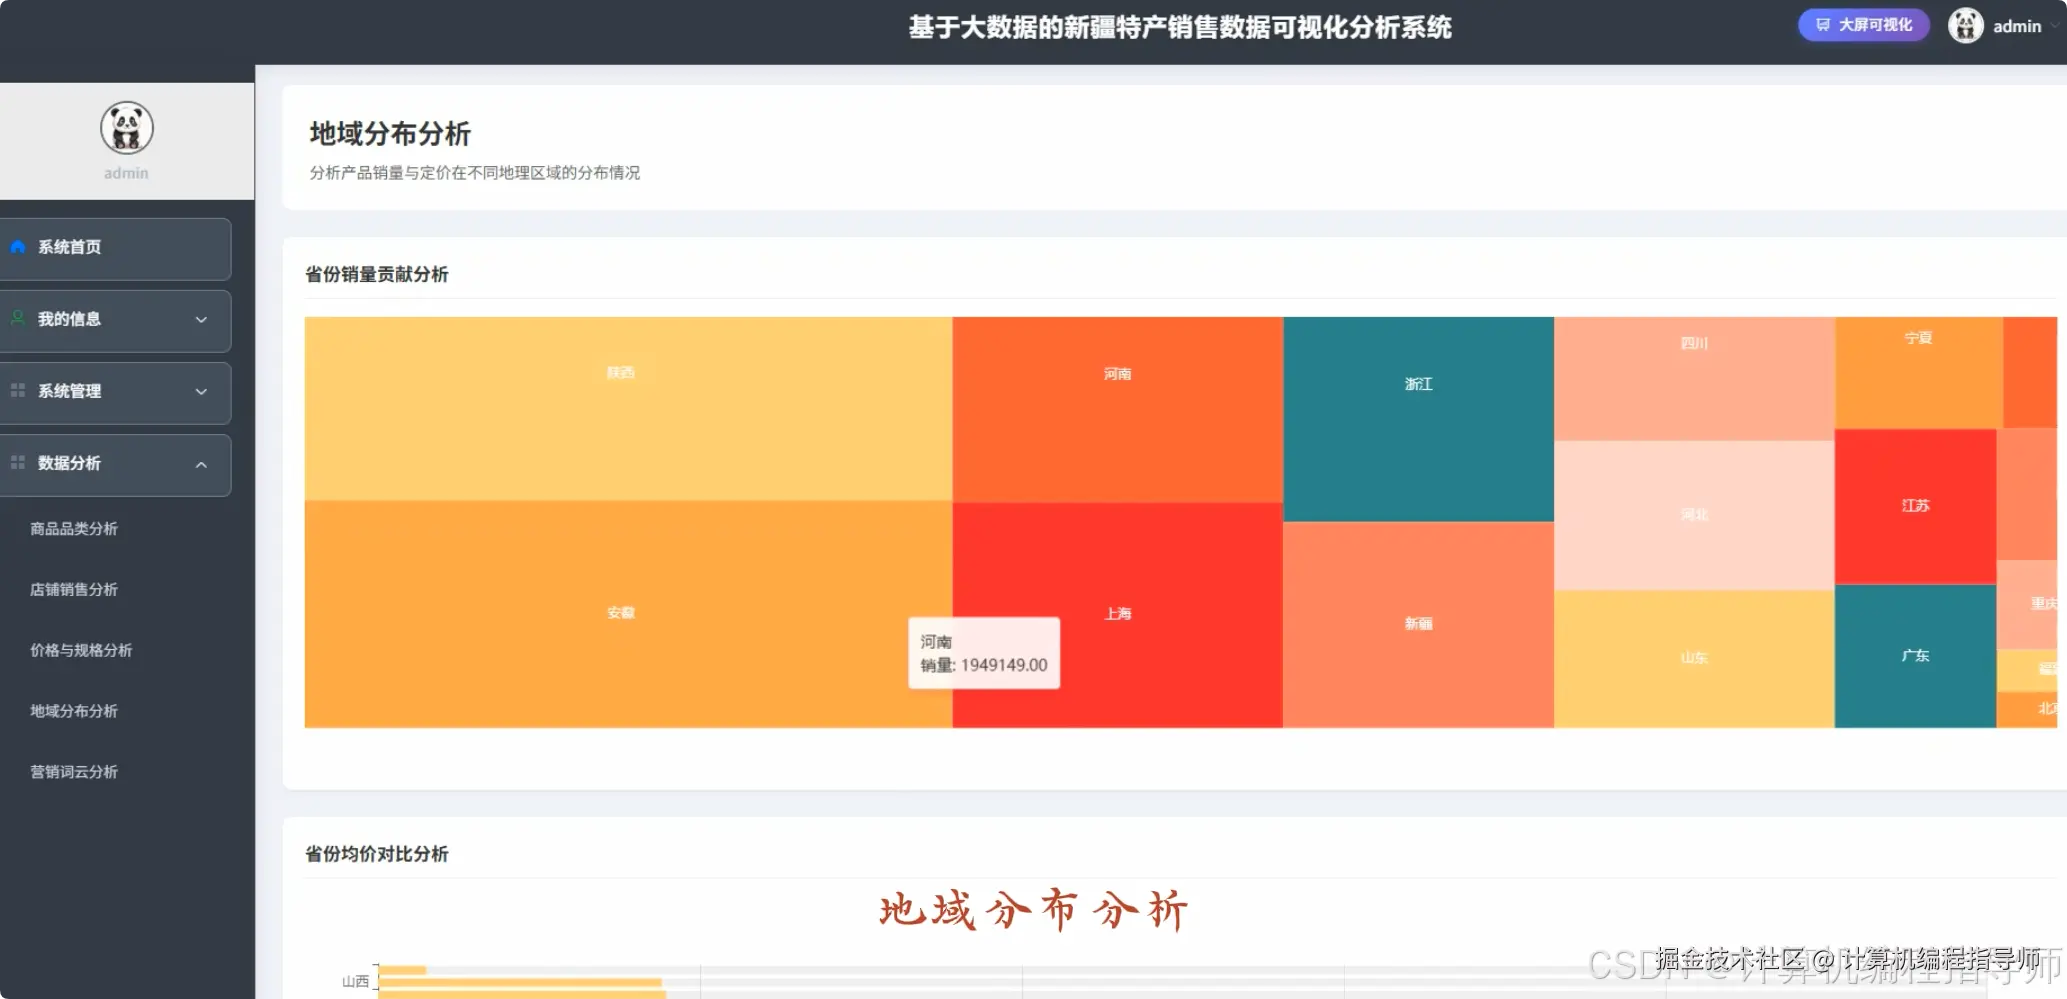
Task: Click the 山东 treemap block
Action: click(1694, 659)
